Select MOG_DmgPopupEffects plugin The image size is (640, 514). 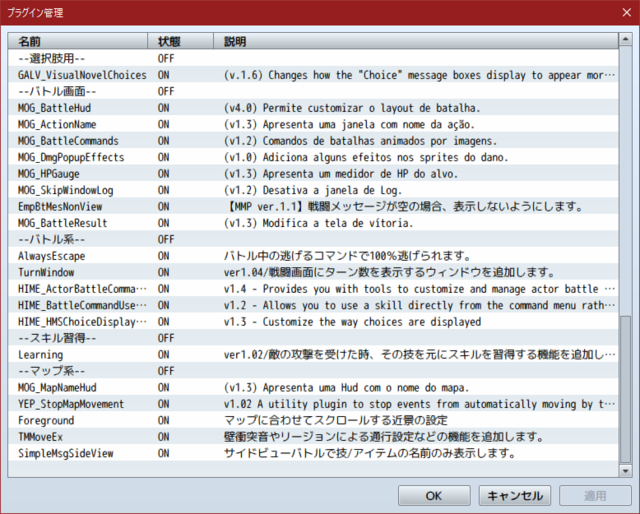pos(313,157)
